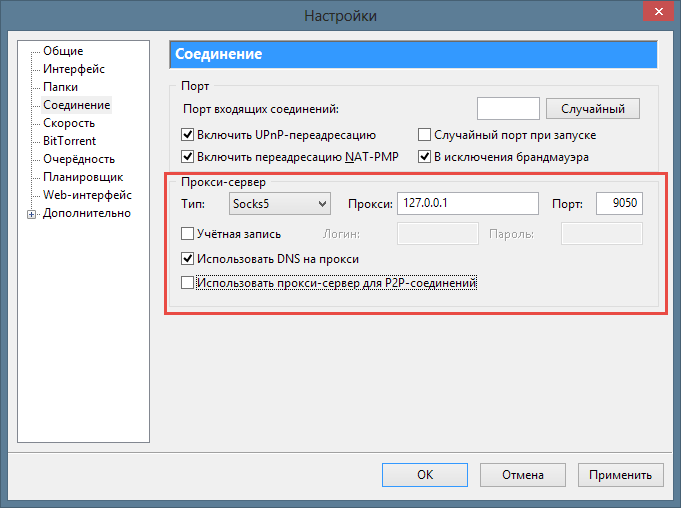Uncheck Включить UPnP-переадресацию
Viewport: 681px width, 508px height.
[x=187, y=135]
